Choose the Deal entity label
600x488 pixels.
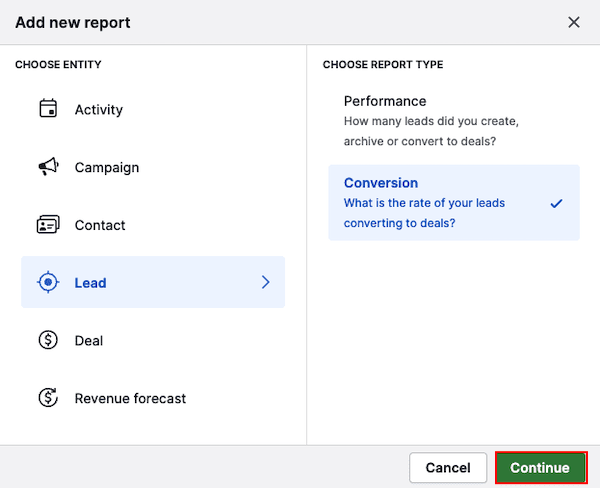coord(89,341)
